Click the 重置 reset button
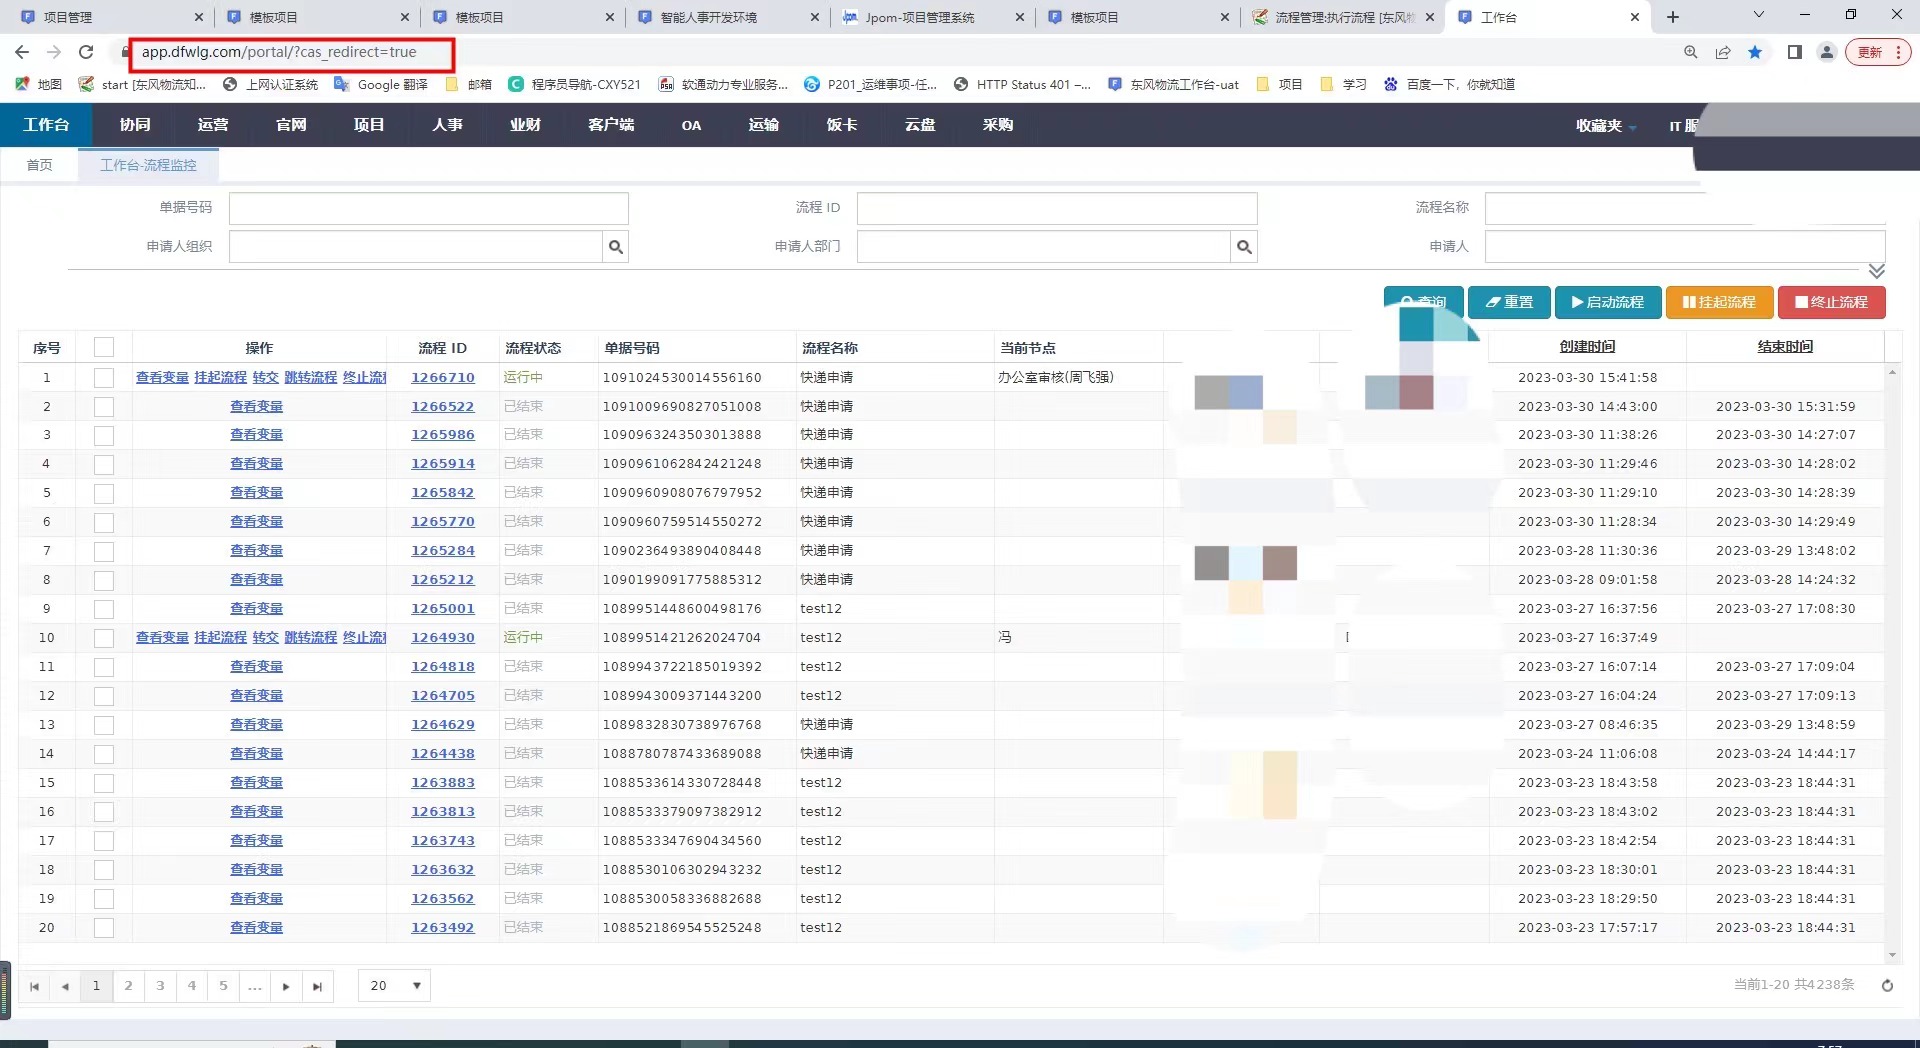Viewport: 1920px width, 1048px height. coord(1509,302)
